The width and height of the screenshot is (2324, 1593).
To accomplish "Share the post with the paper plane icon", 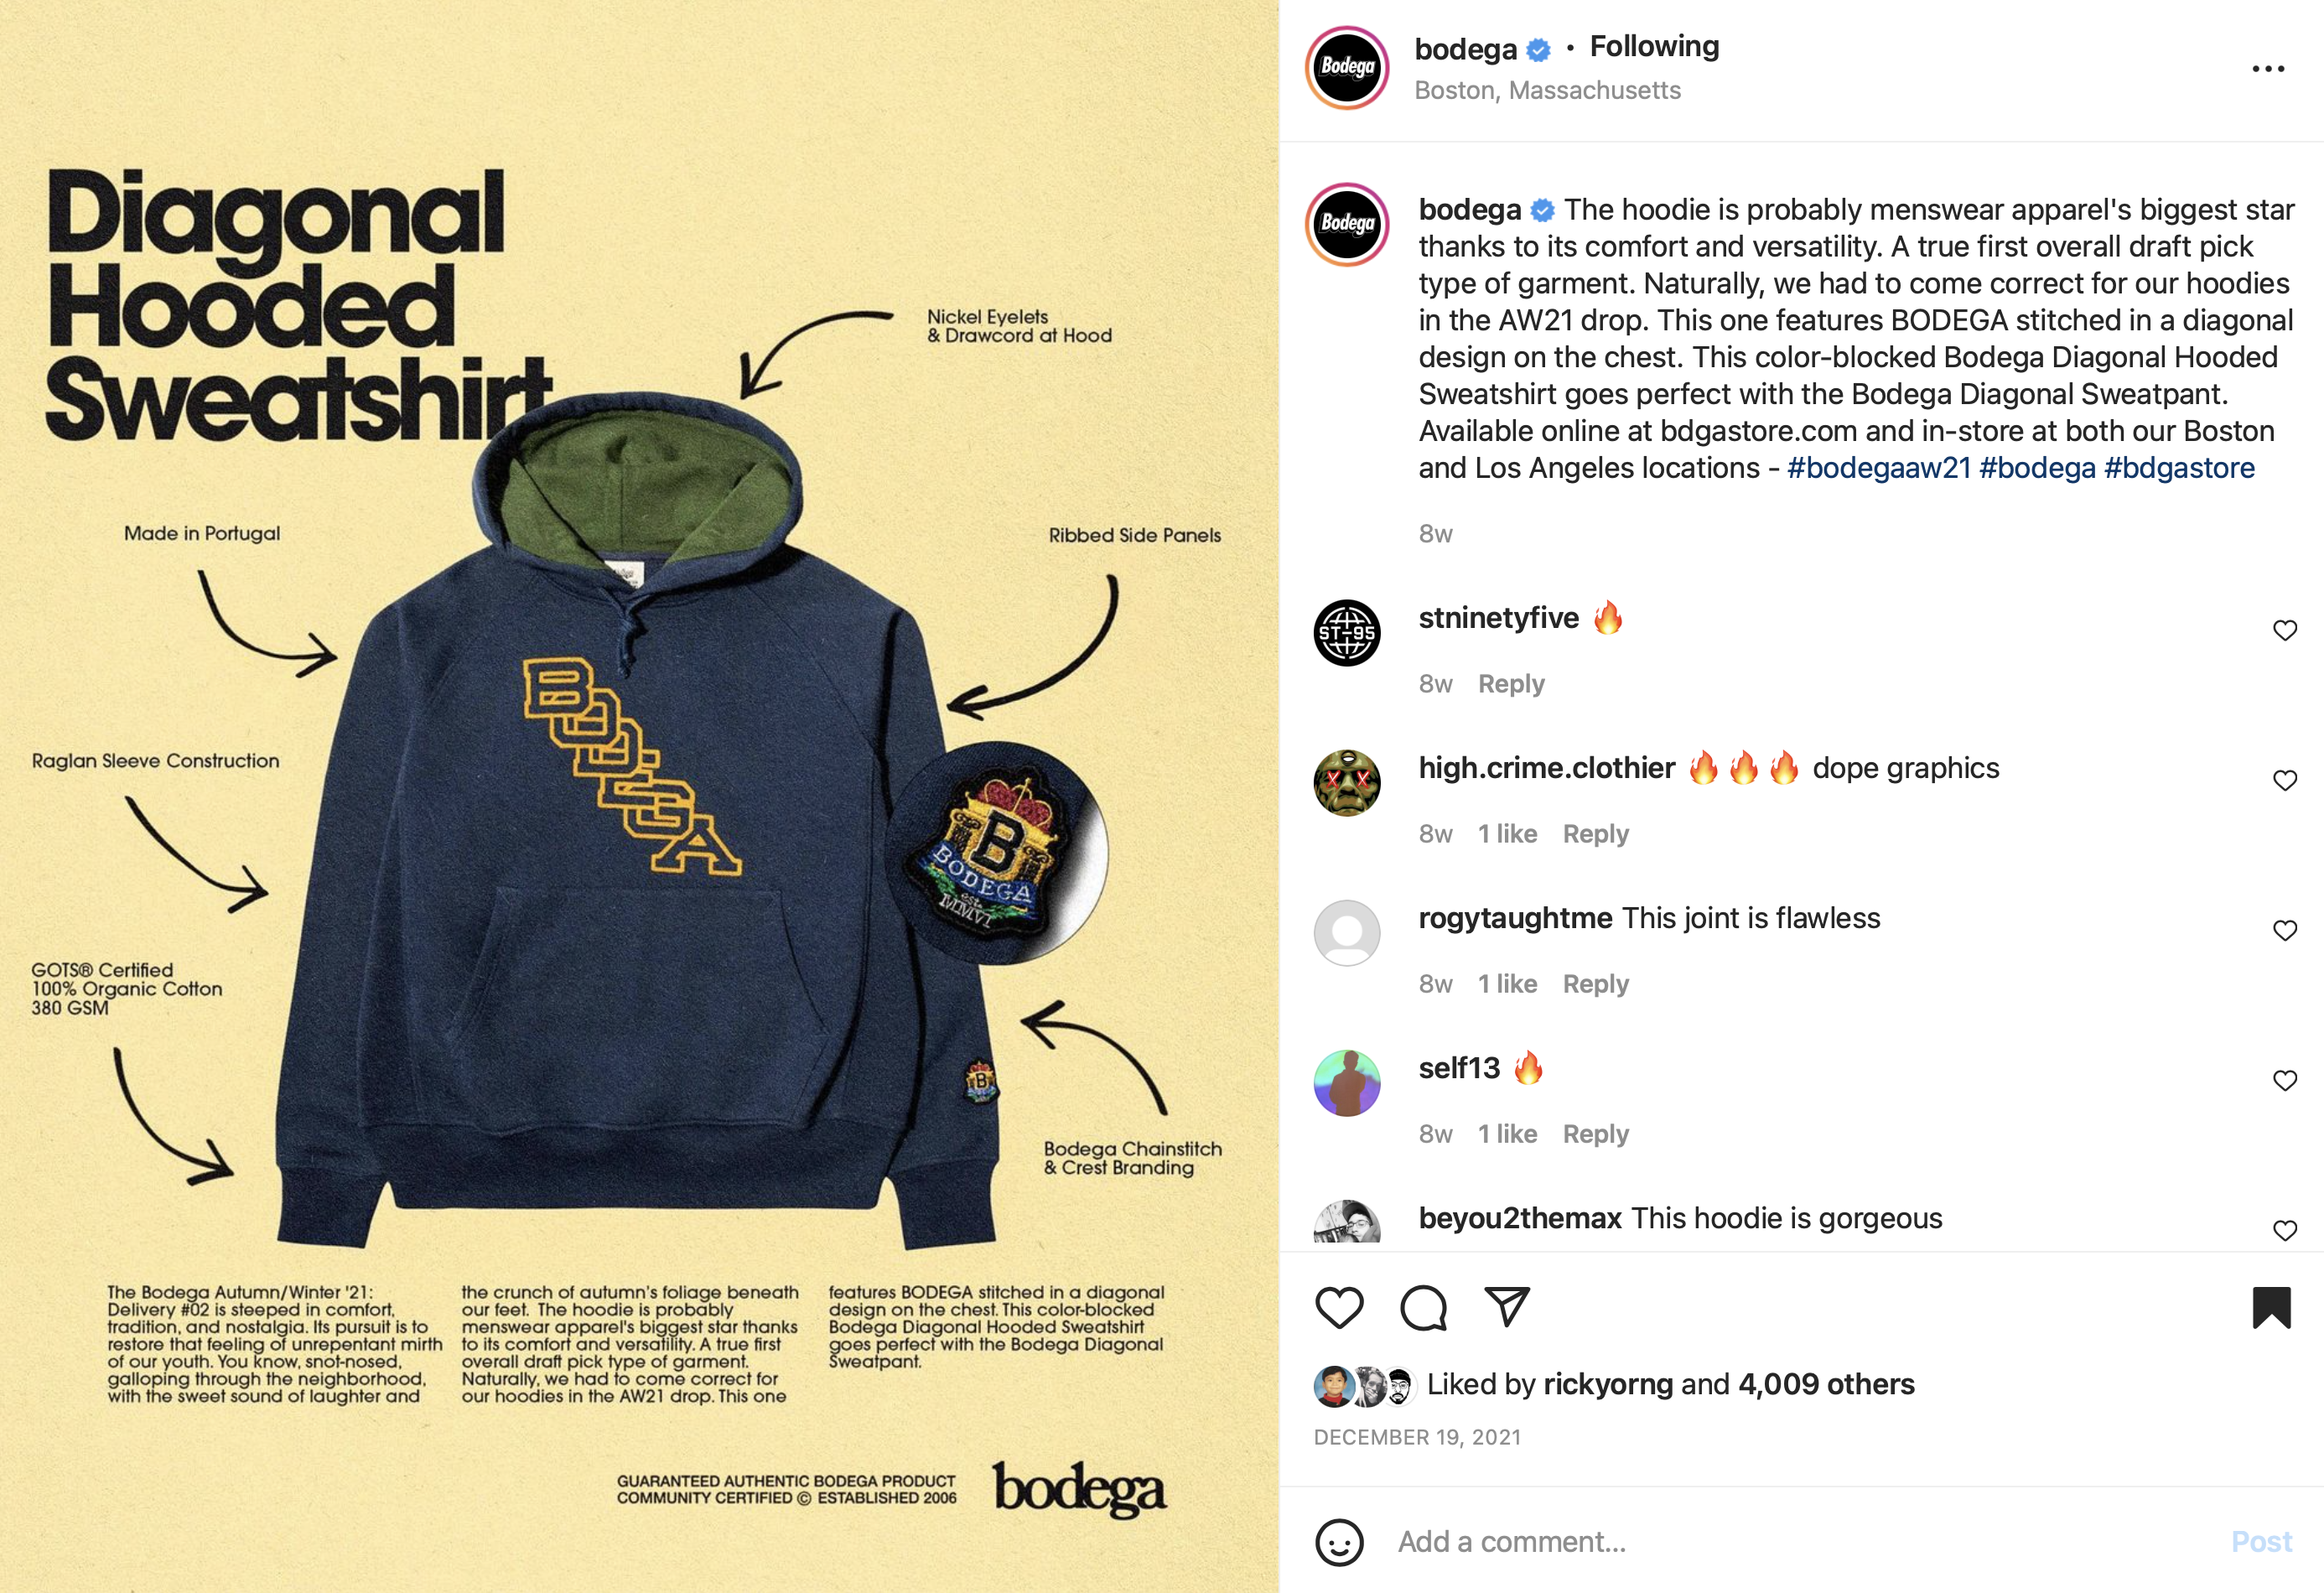I will pyautogui.click(x=1507, y=1307).
